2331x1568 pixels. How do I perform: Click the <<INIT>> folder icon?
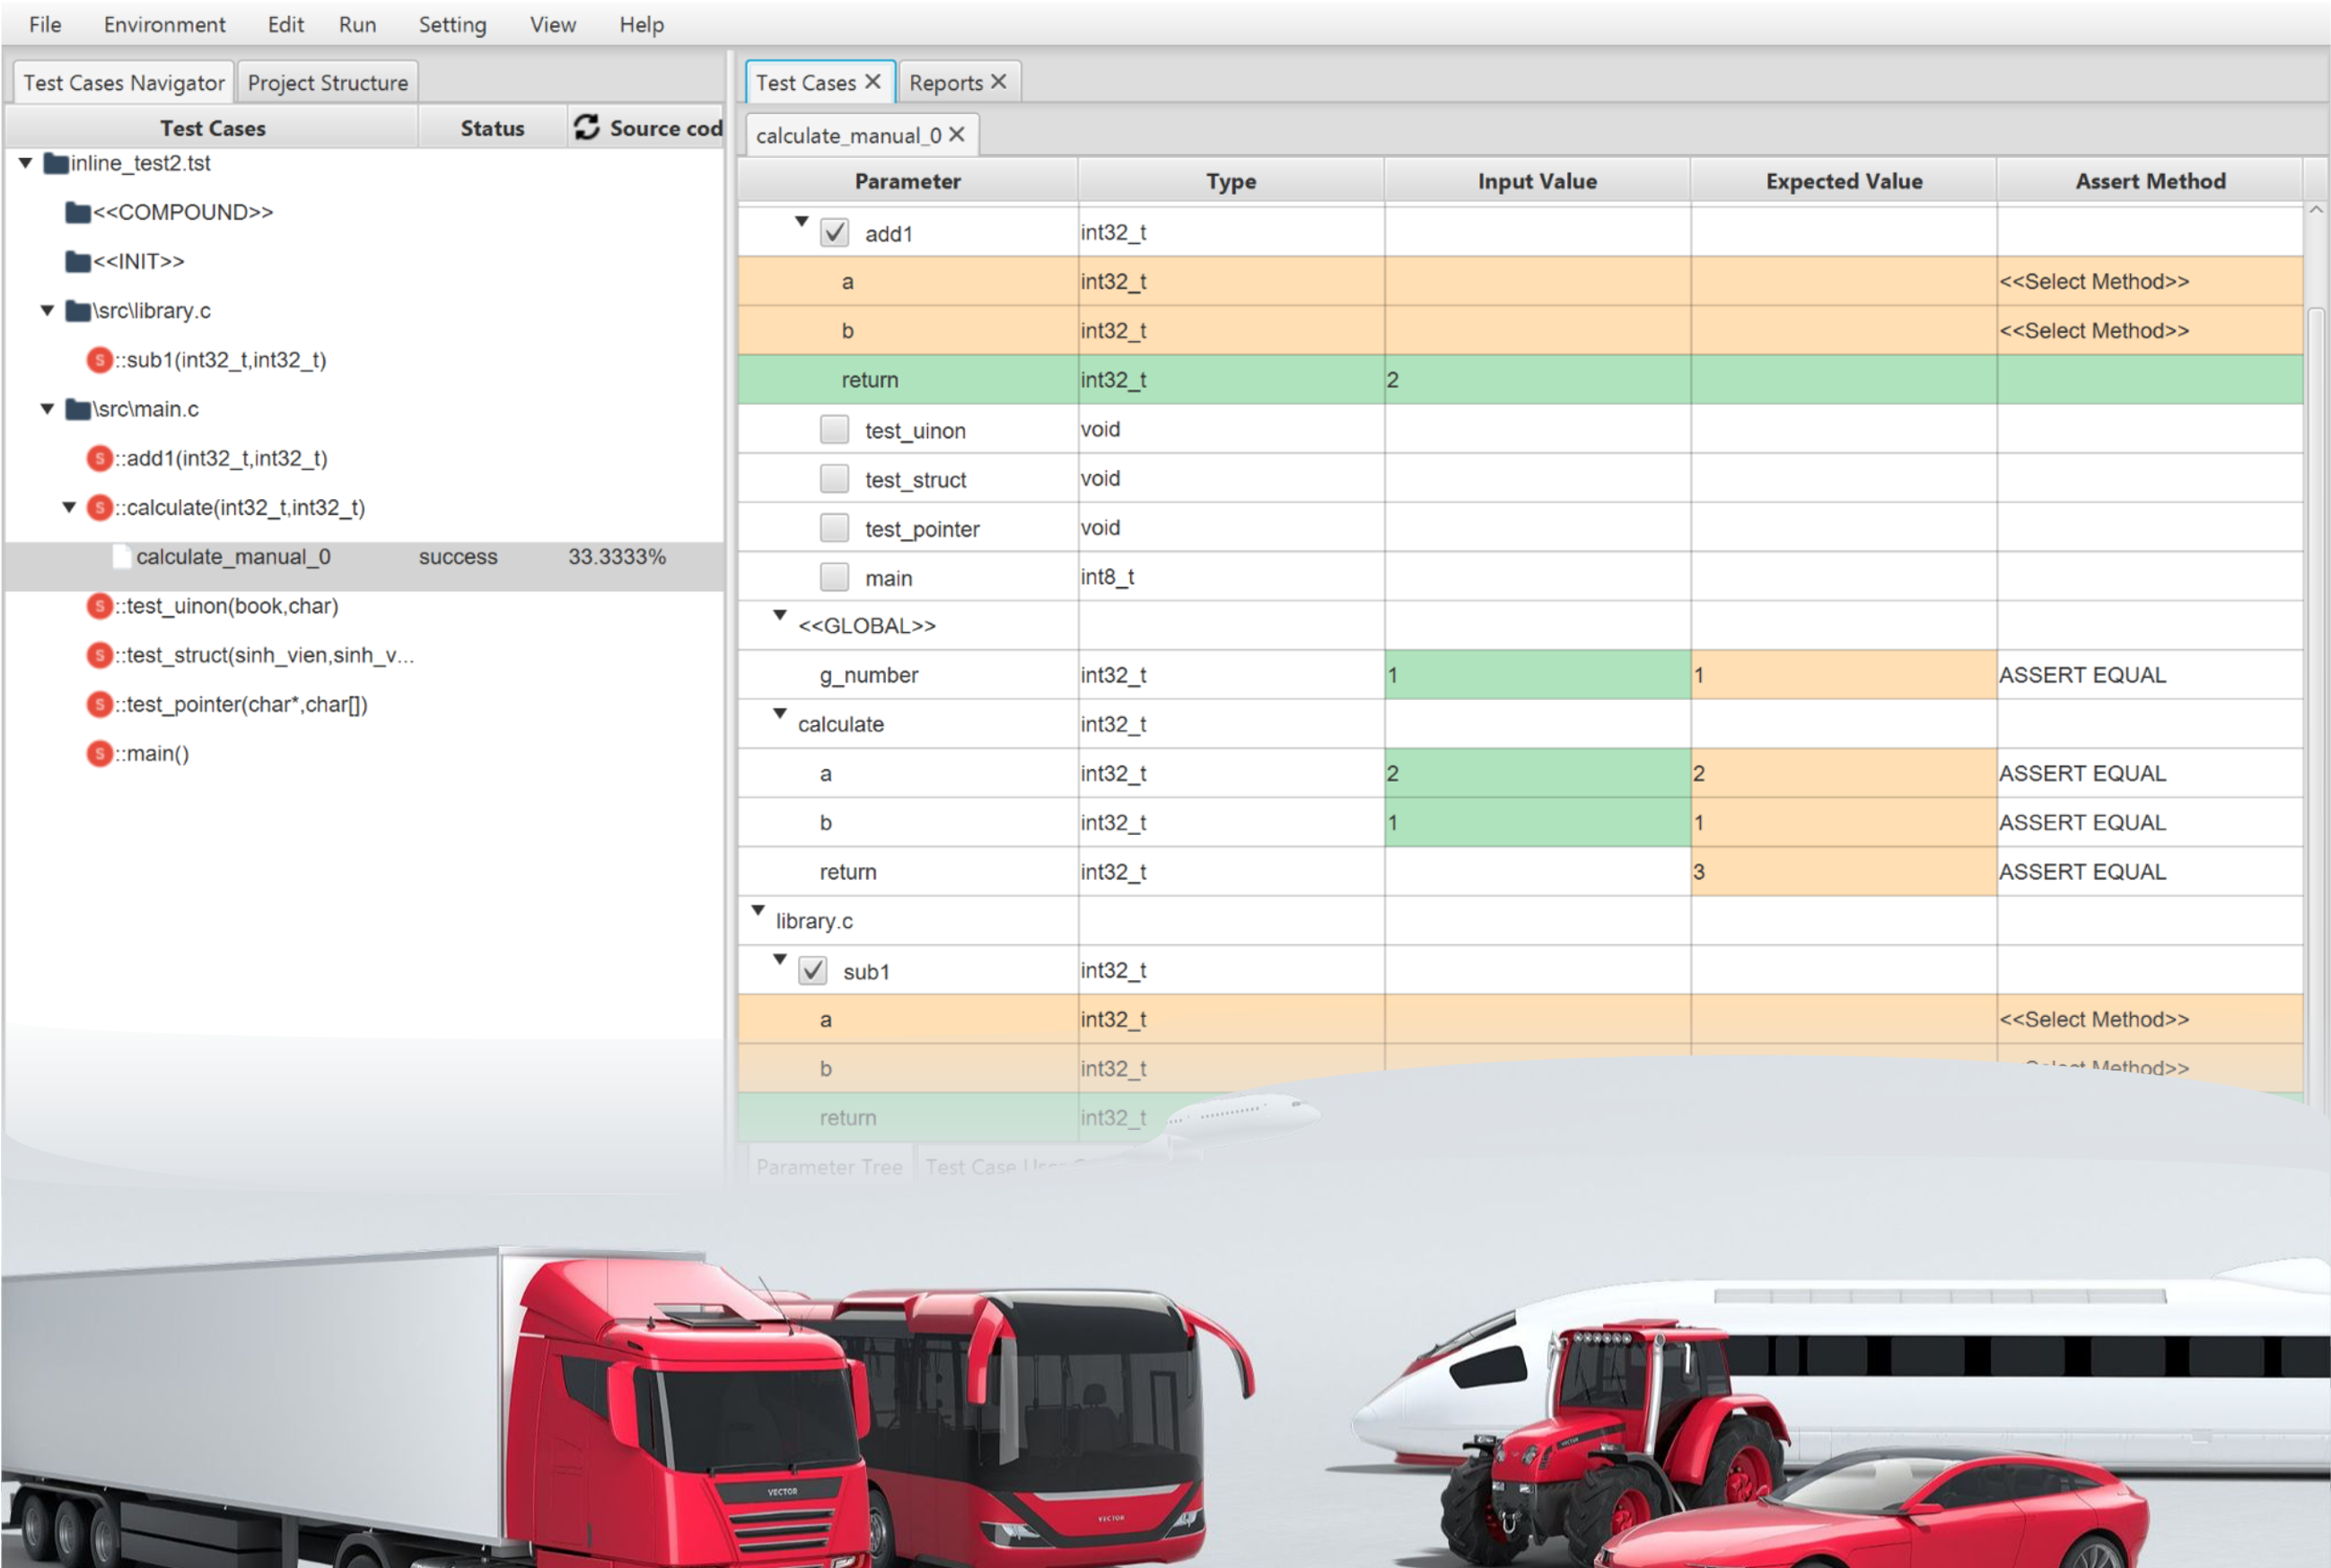(77, 261)
